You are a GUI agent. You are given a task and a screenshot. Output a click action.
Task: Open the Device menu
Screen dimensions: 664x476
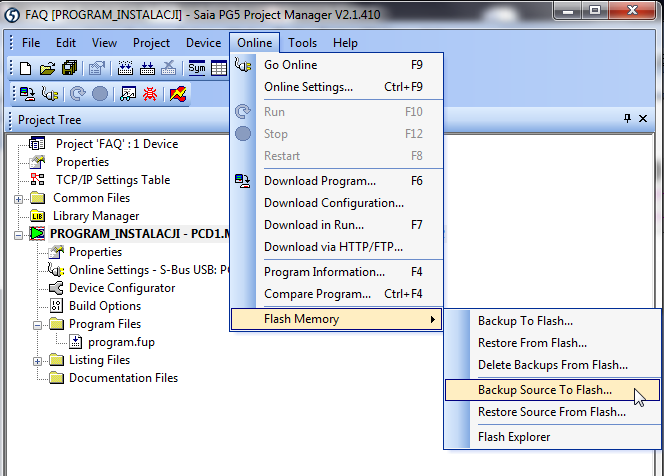[203, 43]
